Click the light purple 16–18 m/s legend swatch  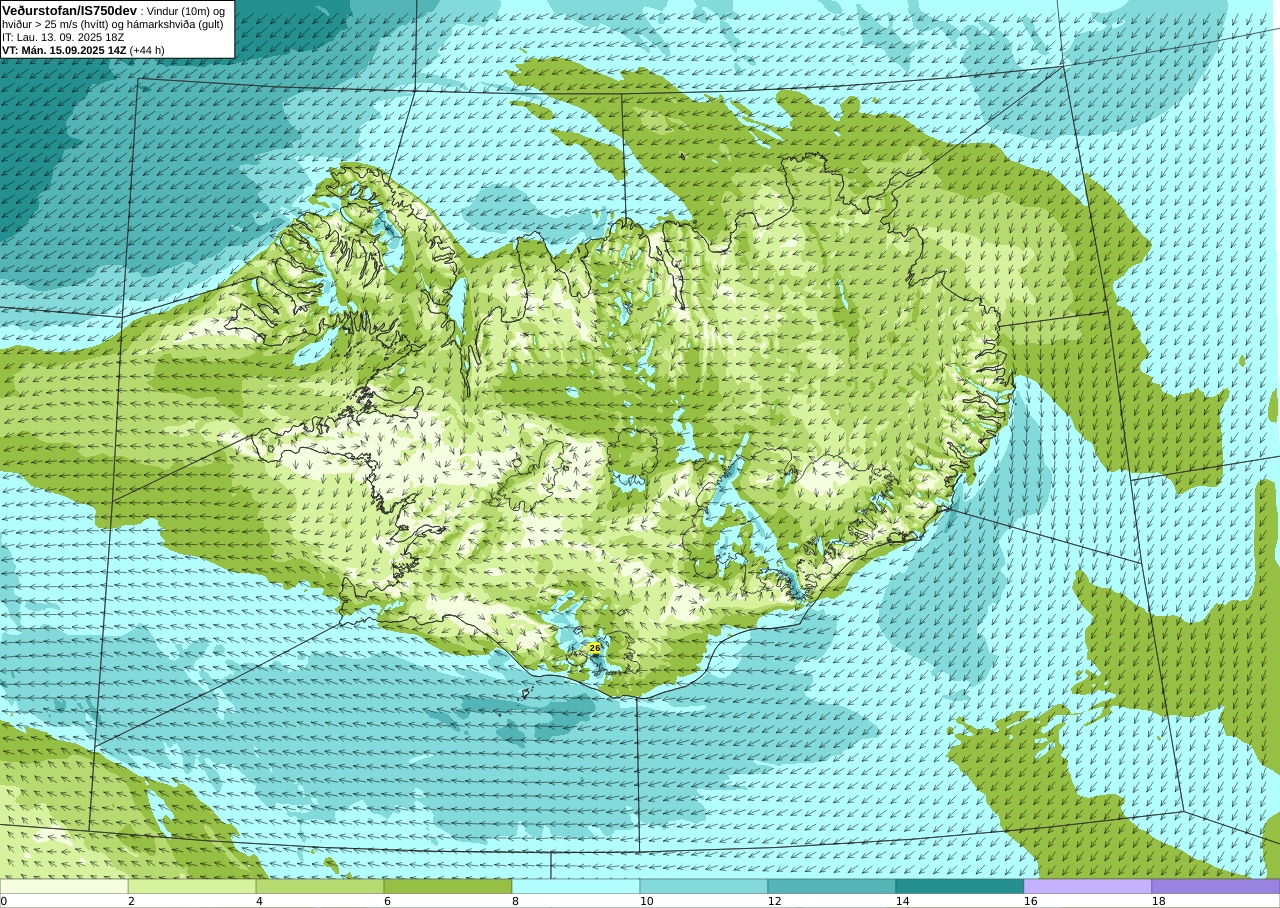coord(1088,886)
